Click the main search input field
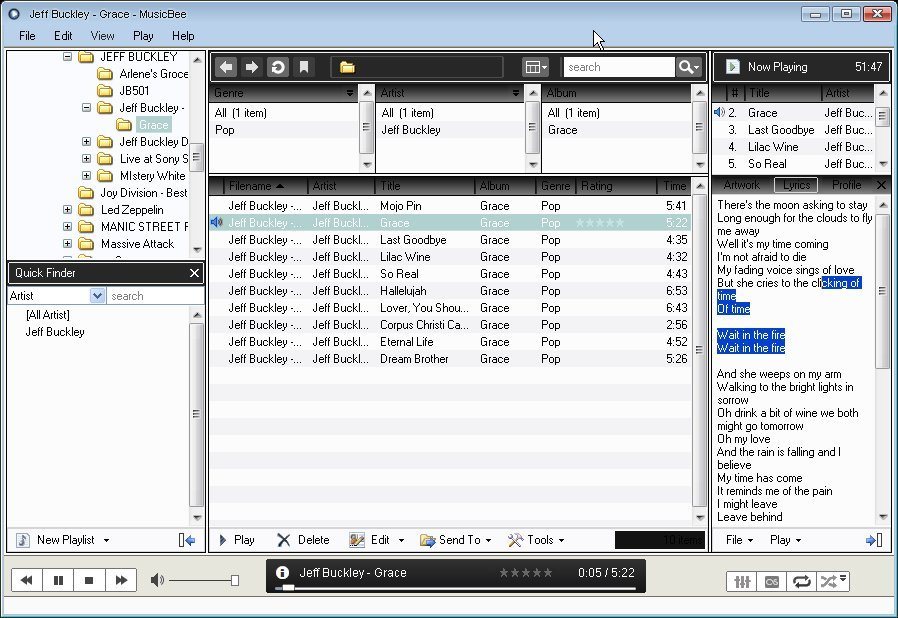898x618 pixels. [x=619, y=67]
